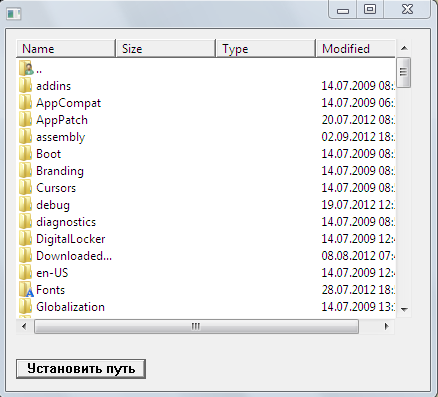438x397 pixels.
Task: Select the AppPatch folder name
Action: tap(62, 120)
